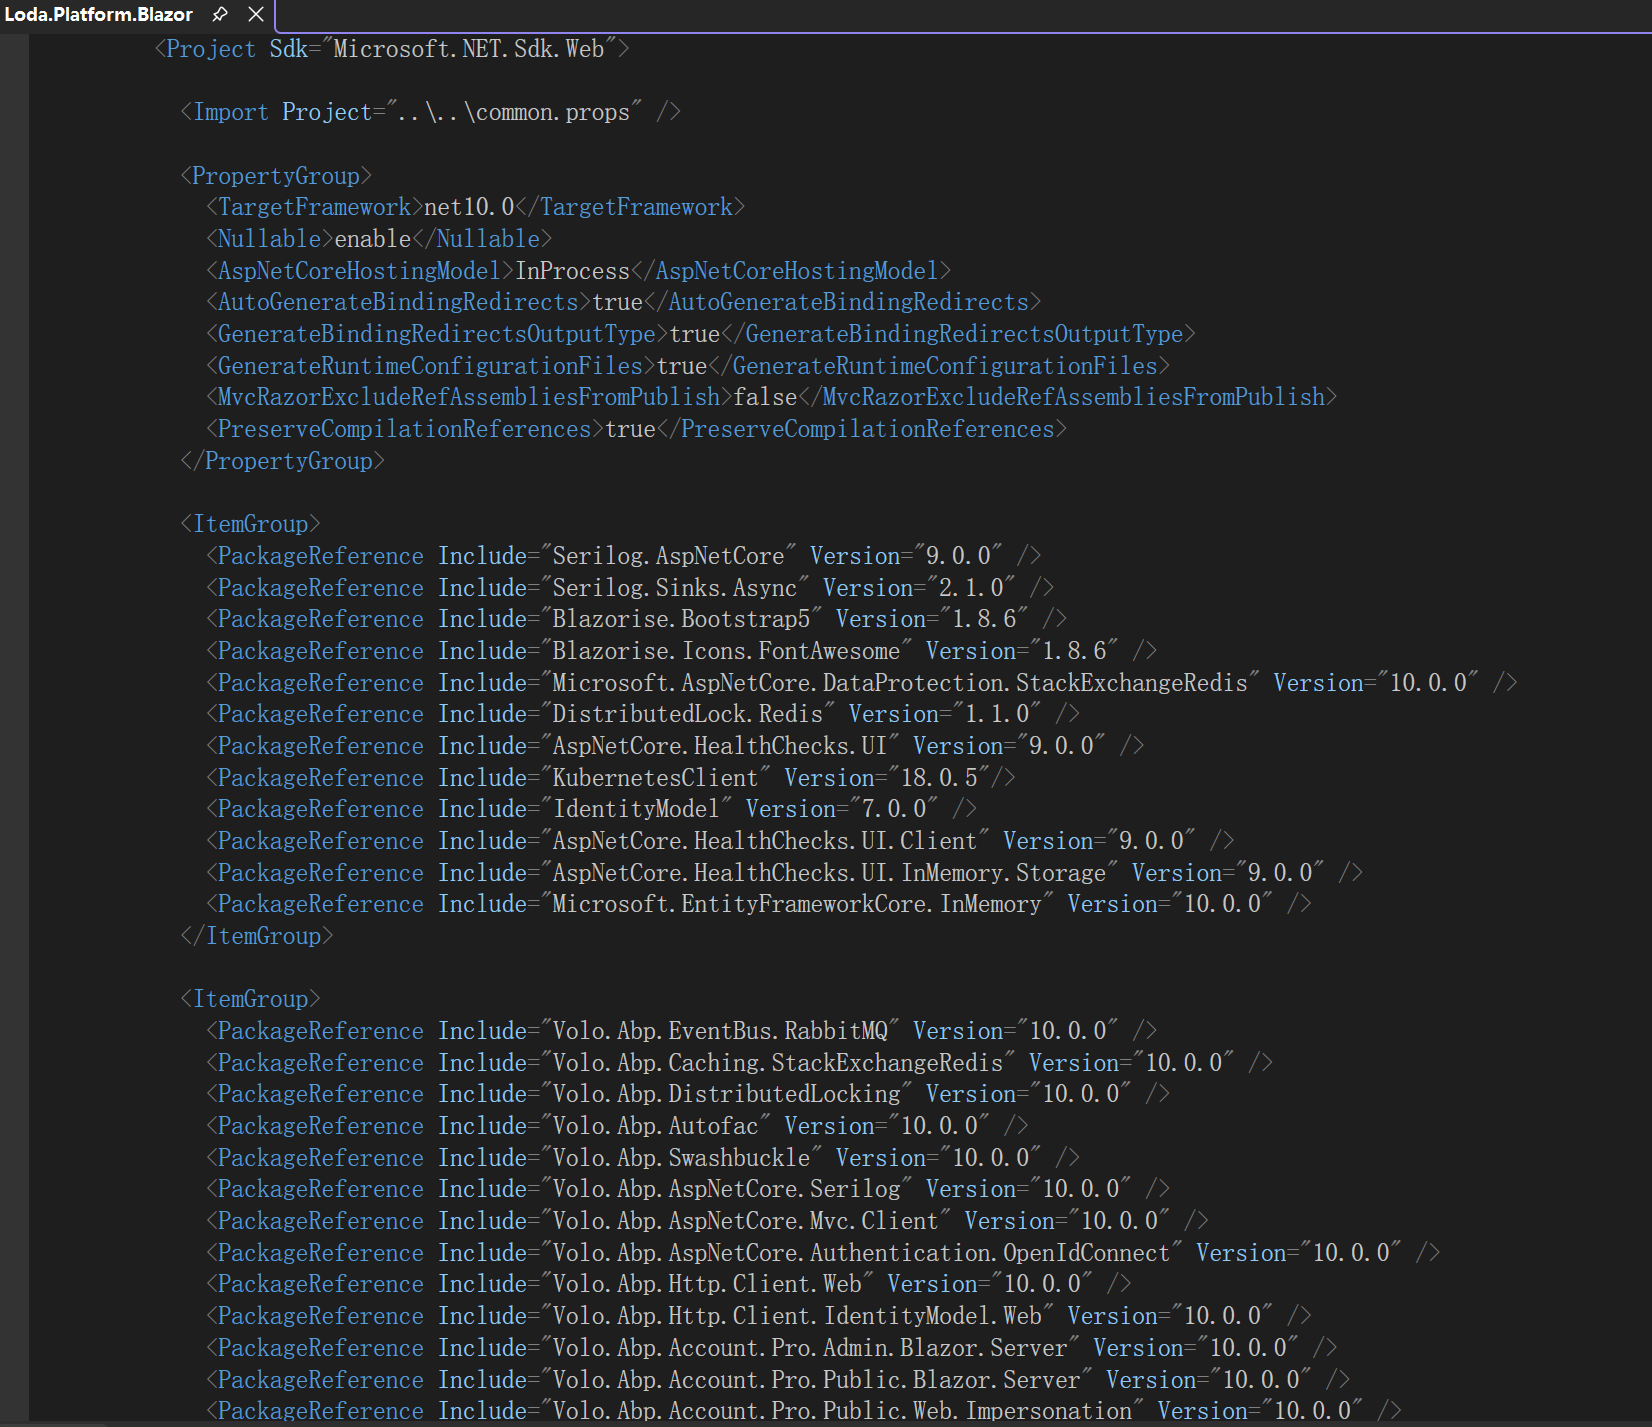
Task: Click the Nullable value 'enable'
Action: pos(372,239)
